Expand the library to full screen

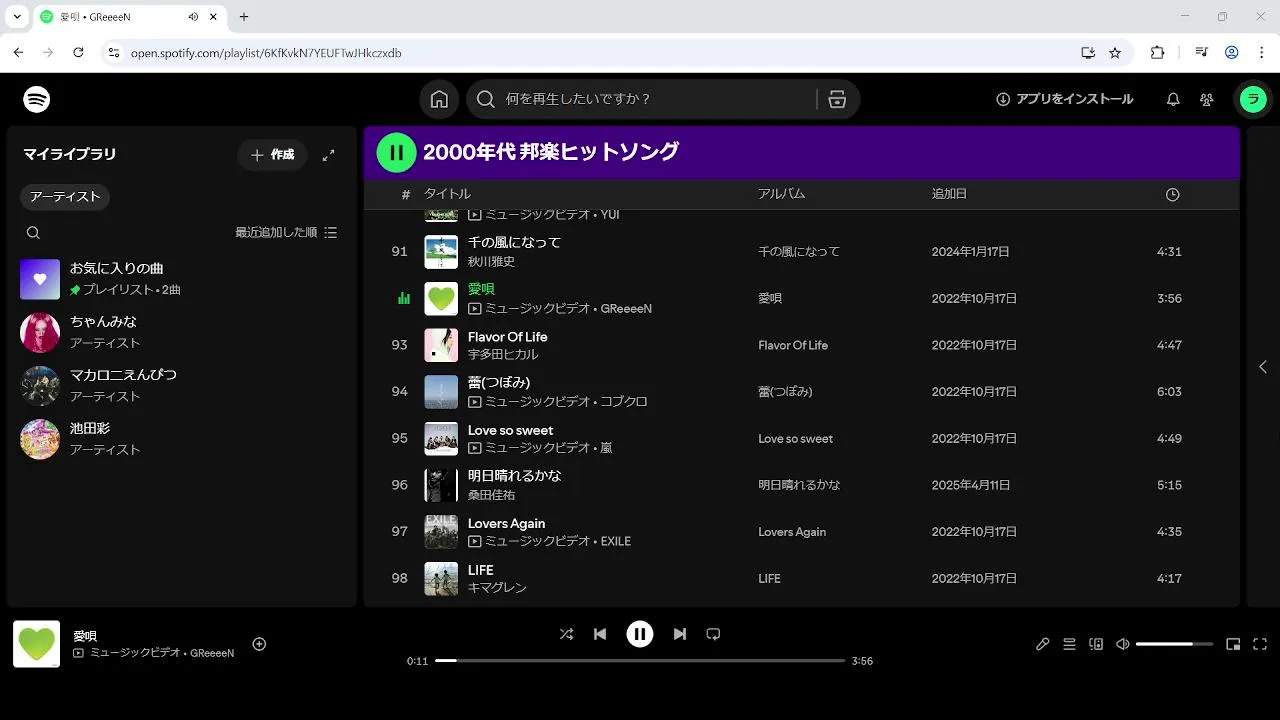click(328, 155)
